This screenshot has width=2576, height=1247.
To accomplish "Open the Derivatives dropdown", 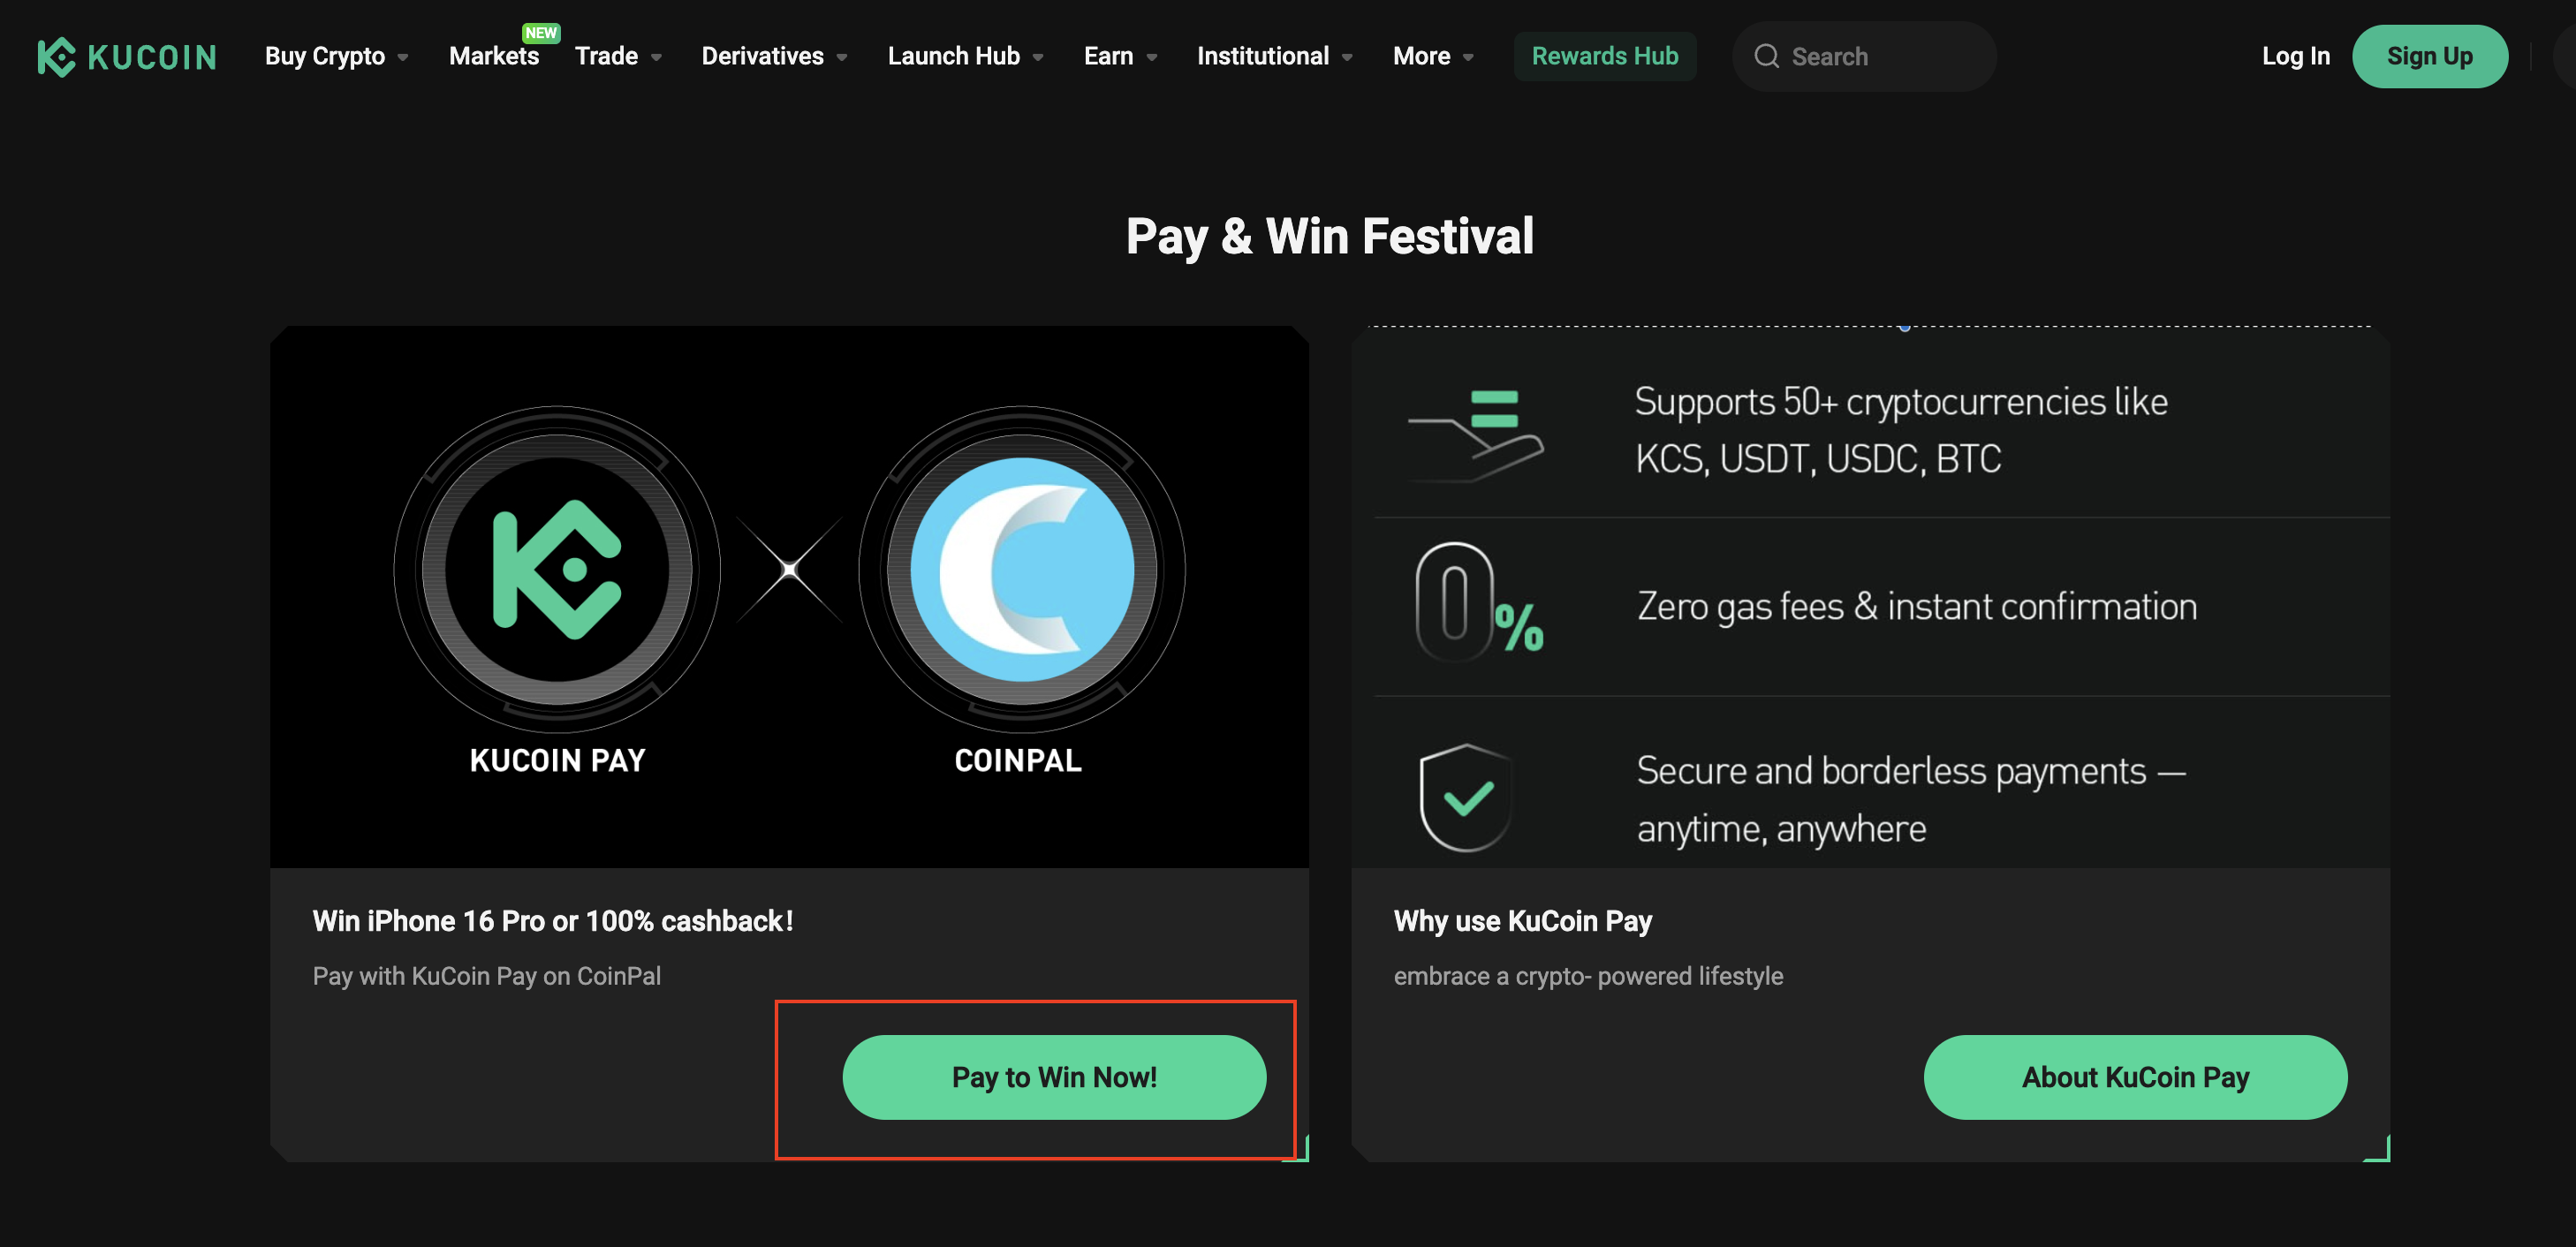I will coord(774,56).
